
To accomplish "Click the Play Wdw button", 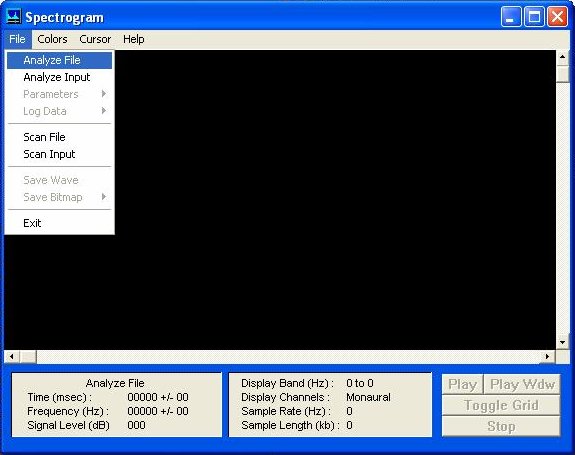I will tap(522, 384).
